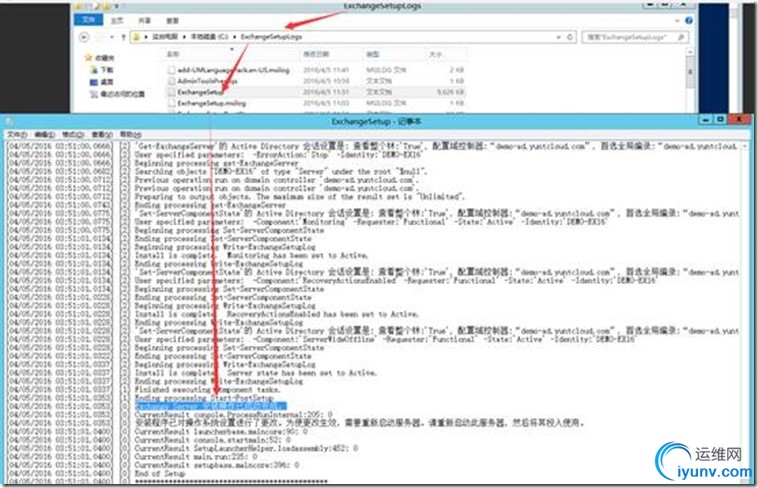Click the Back arrow in the Explorer window

[84, 37]
